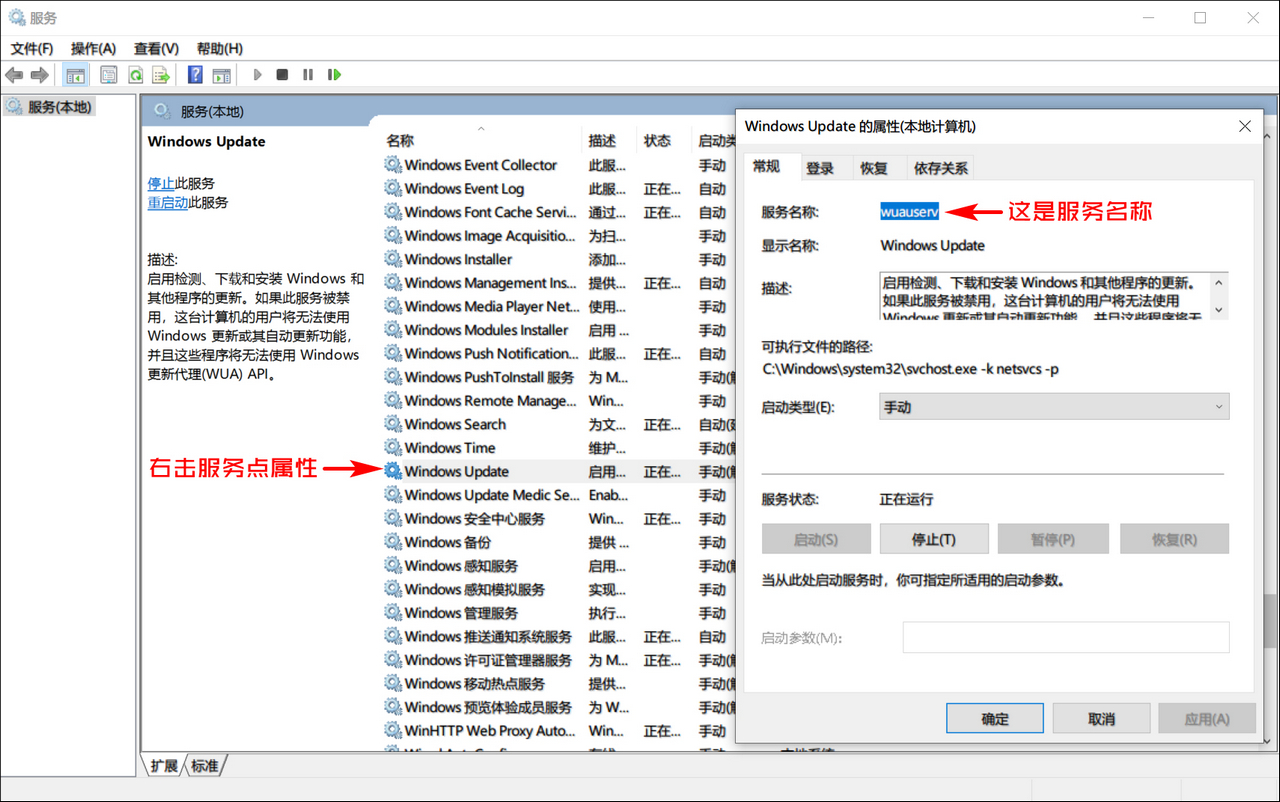Select the Windows Font Cache Servi... row
This screenshot has height=802, width=1280.
click(560, 212)
